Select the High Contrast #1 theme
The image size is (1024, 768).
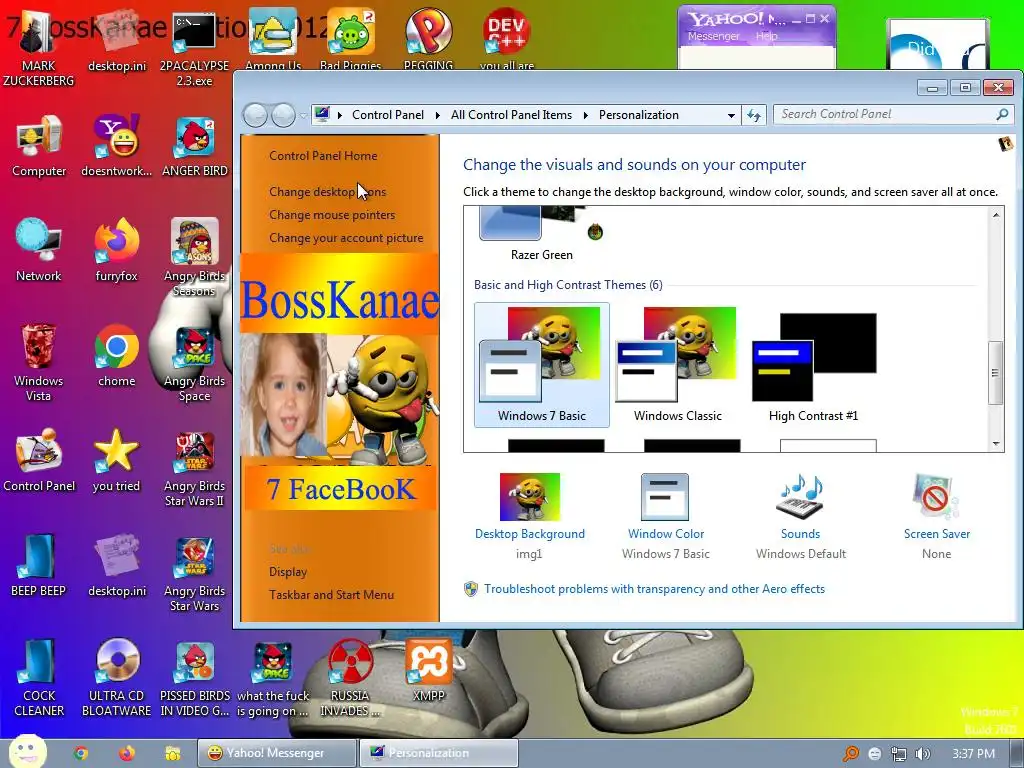813,364
